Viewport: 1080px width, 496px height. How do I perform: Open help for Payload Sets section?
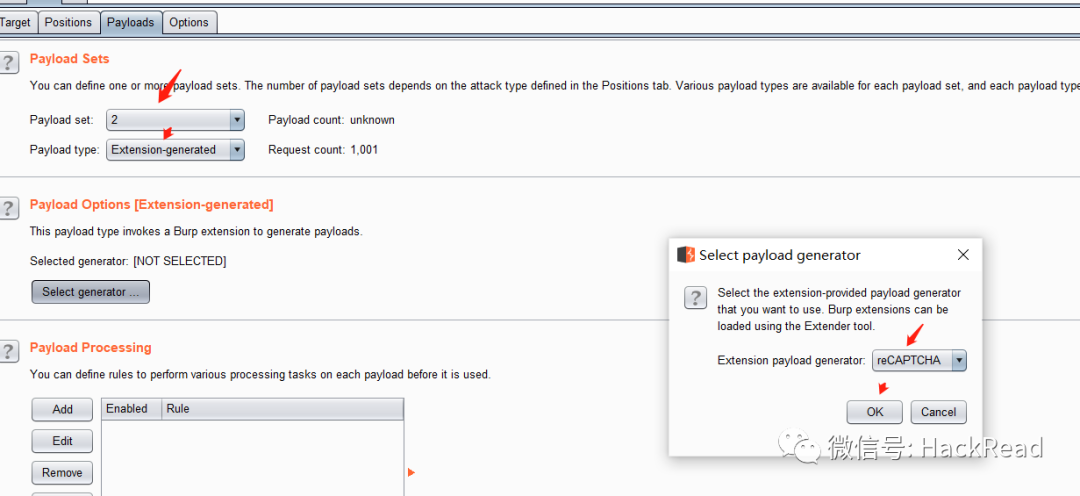coord(7,63)
